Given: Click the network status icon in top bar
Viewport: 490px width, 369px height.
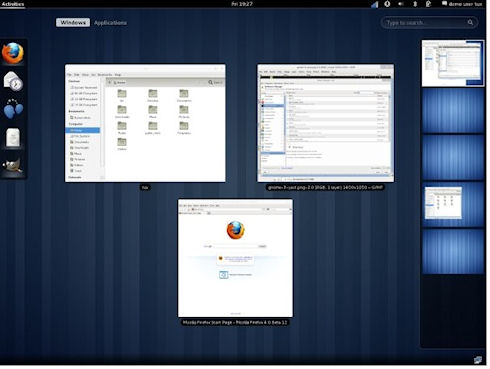Looking at the screenshot, I should [x=375, y=4].
